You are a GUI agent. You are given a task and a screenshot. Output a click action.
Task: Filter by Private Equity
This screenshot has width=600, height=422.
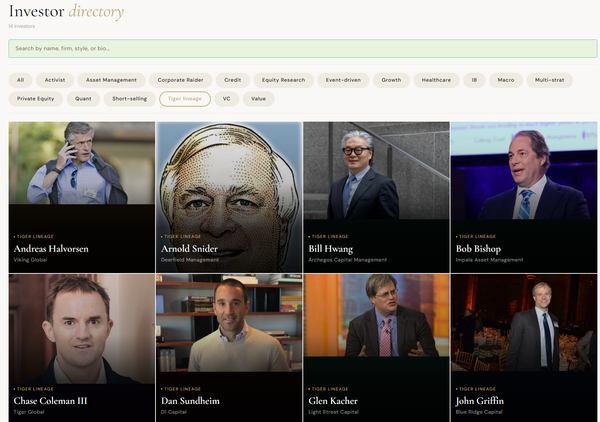[36, 99]
